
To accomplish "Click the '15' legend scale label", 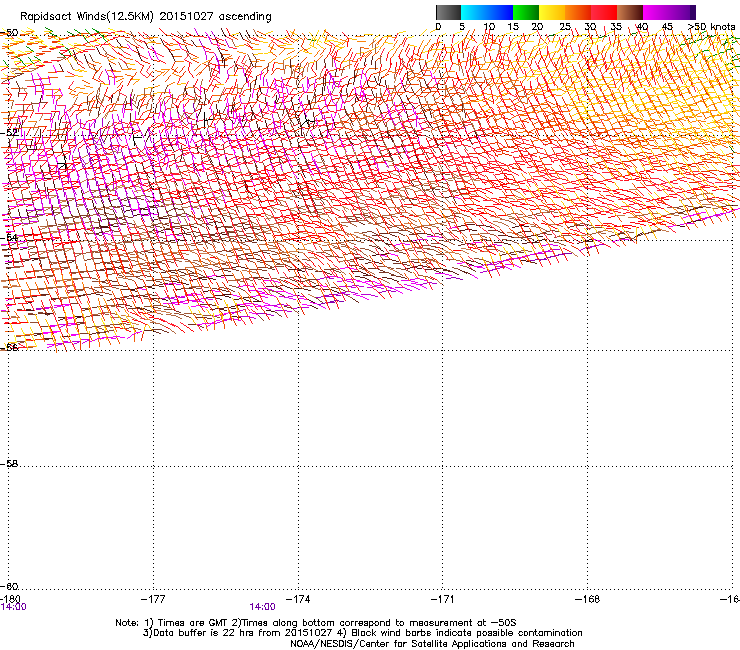I will 513,27.
